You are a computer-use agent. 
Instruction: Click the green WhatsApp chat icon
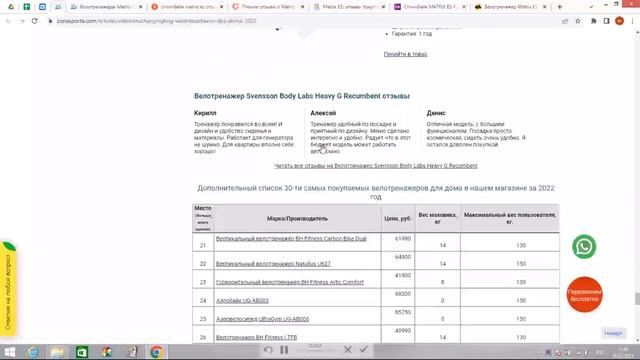[584, 247]
